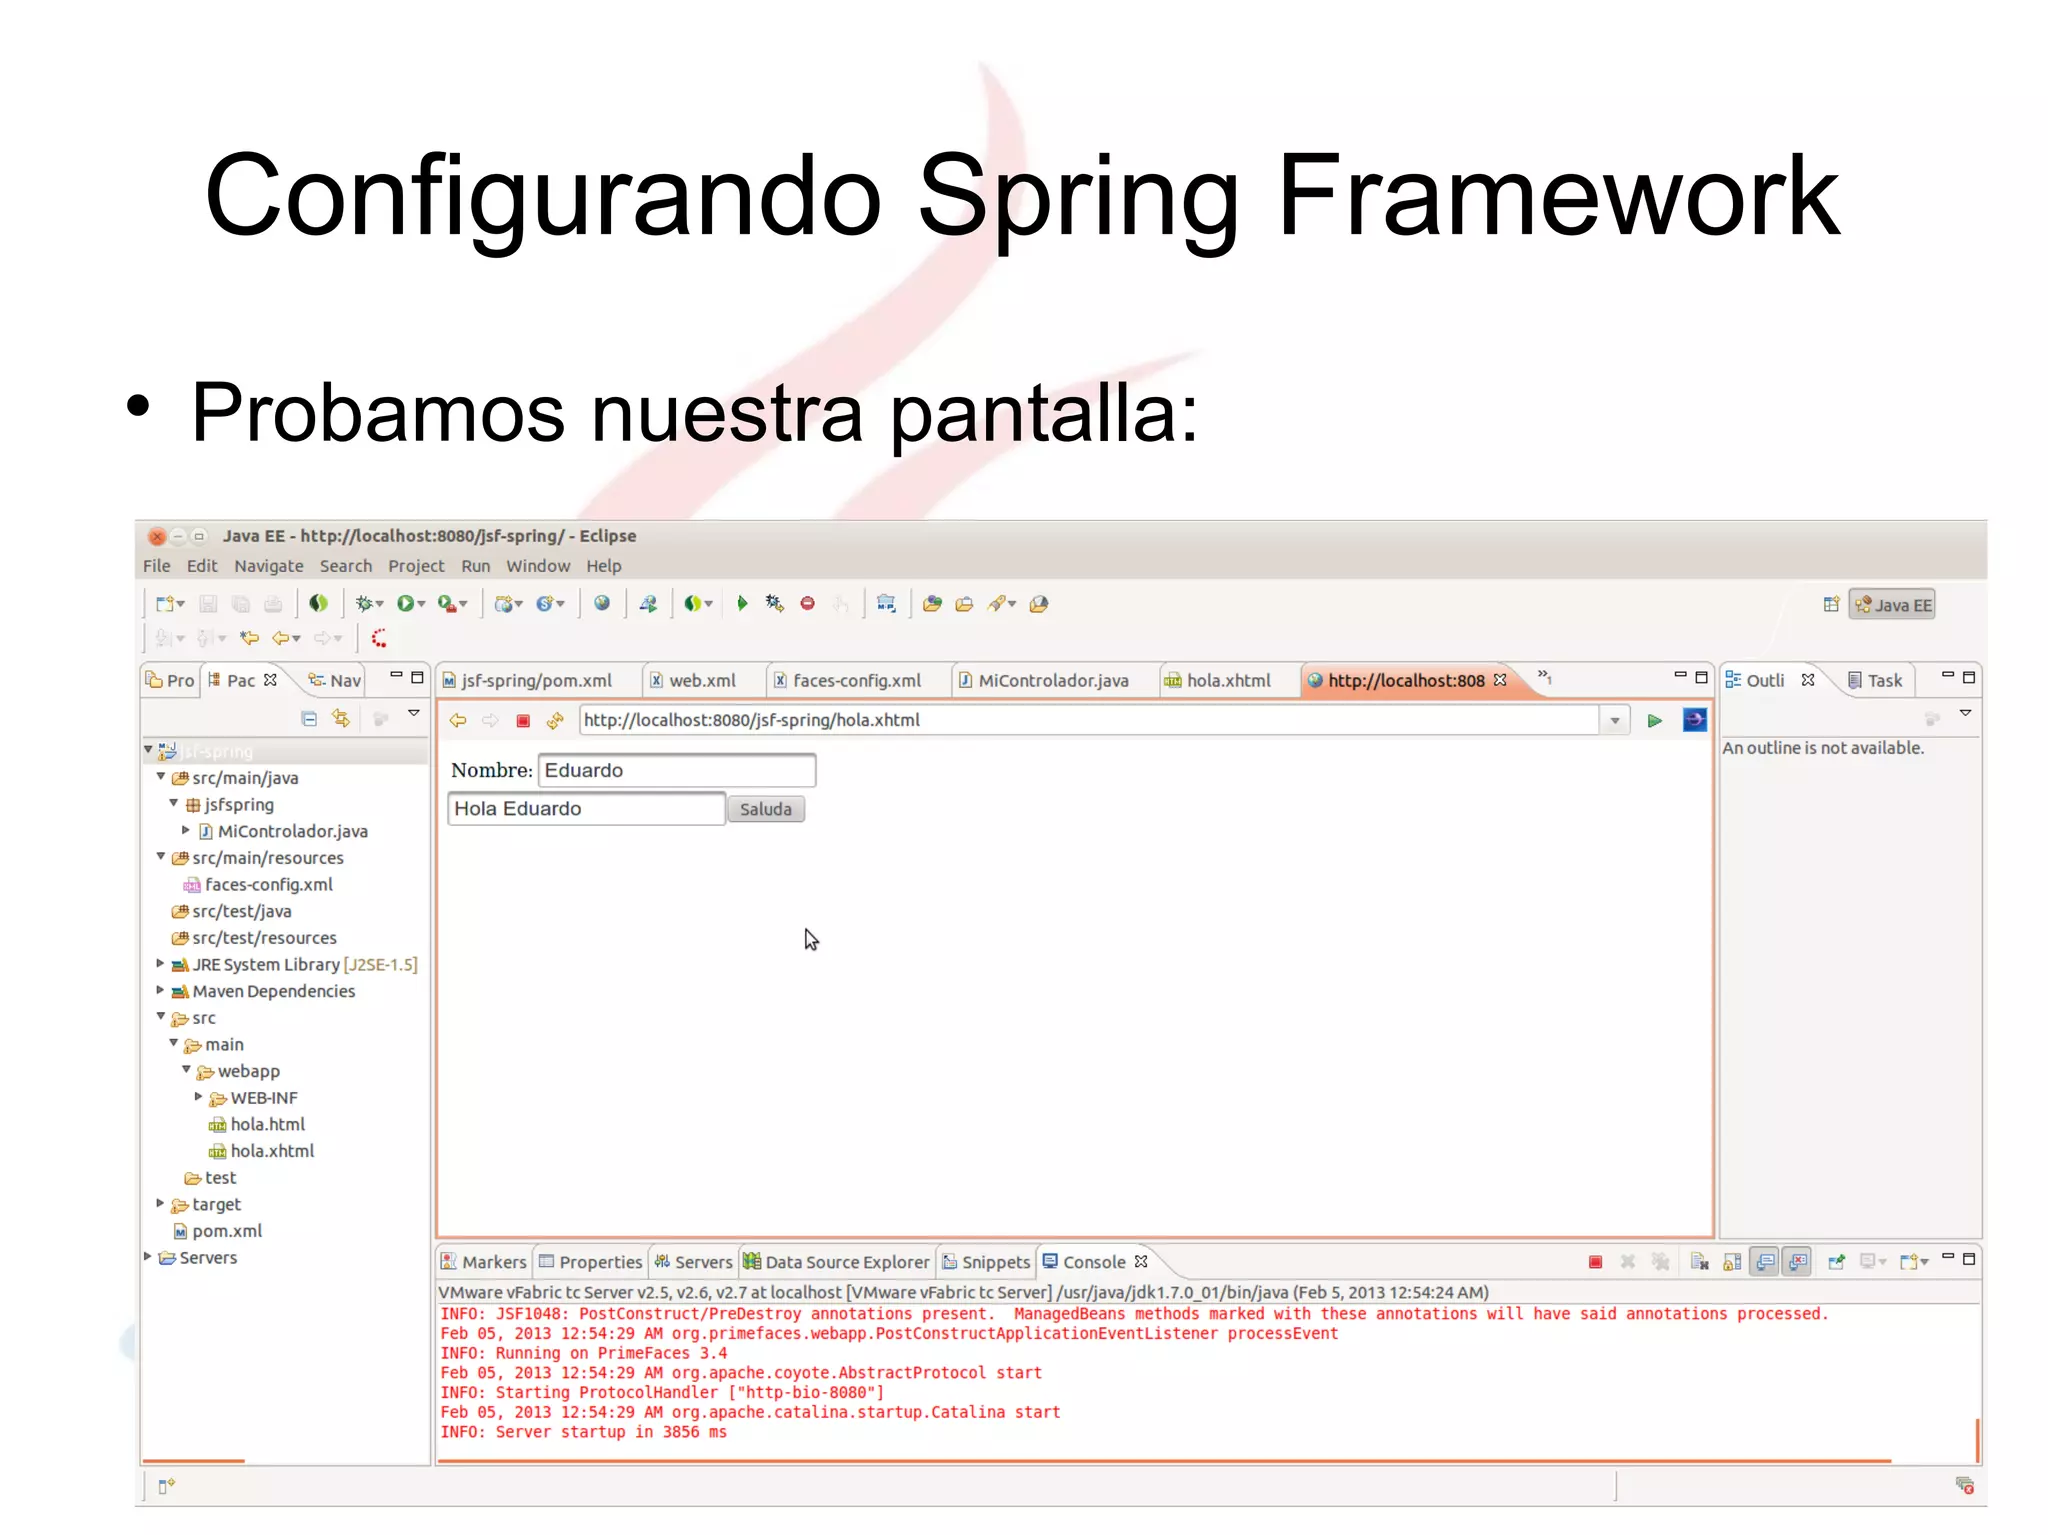2048x1535 pixels.
Task: Open the URL history dropdown arrow
Action: pos(1615,720)
